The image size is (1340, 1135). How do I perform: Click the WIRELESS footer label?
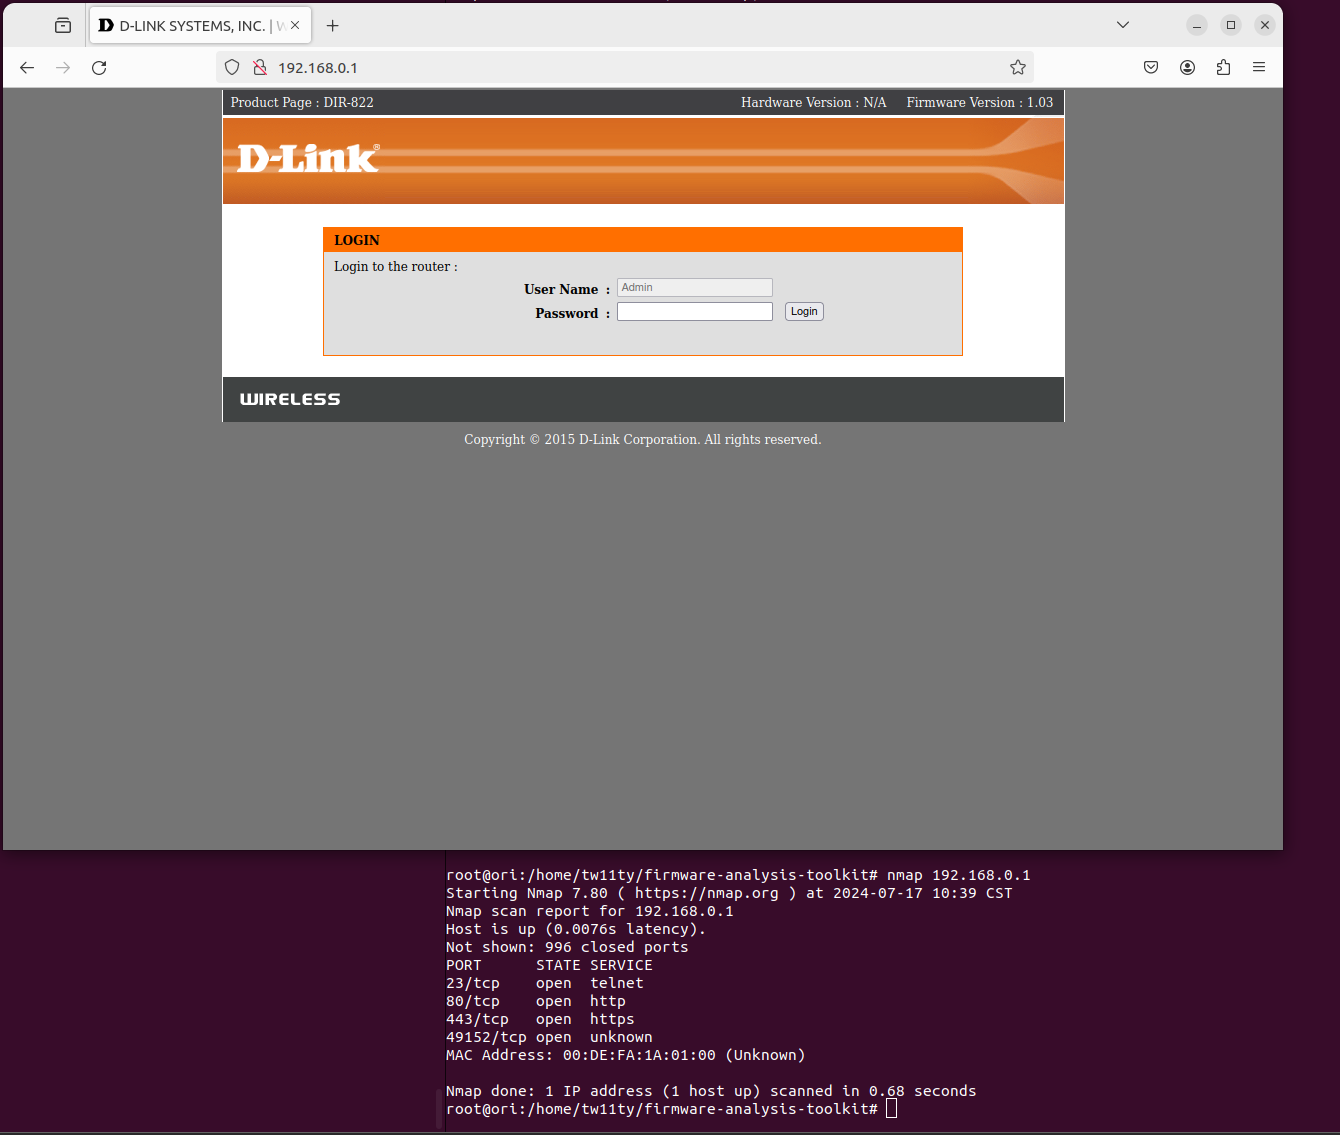290,399
